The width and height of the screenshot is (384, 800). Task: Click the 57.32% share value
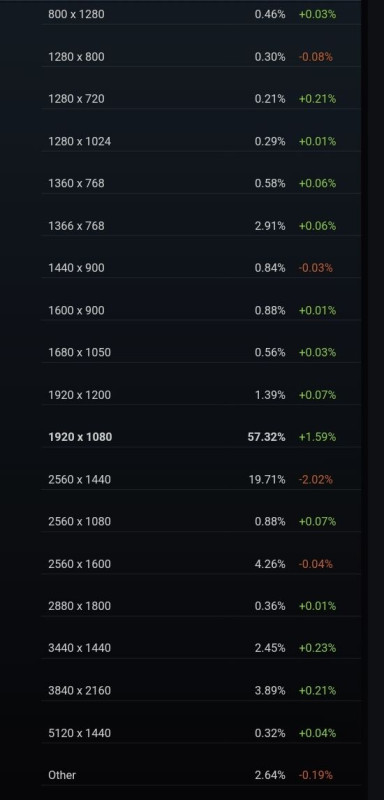(x=266, y=437)
